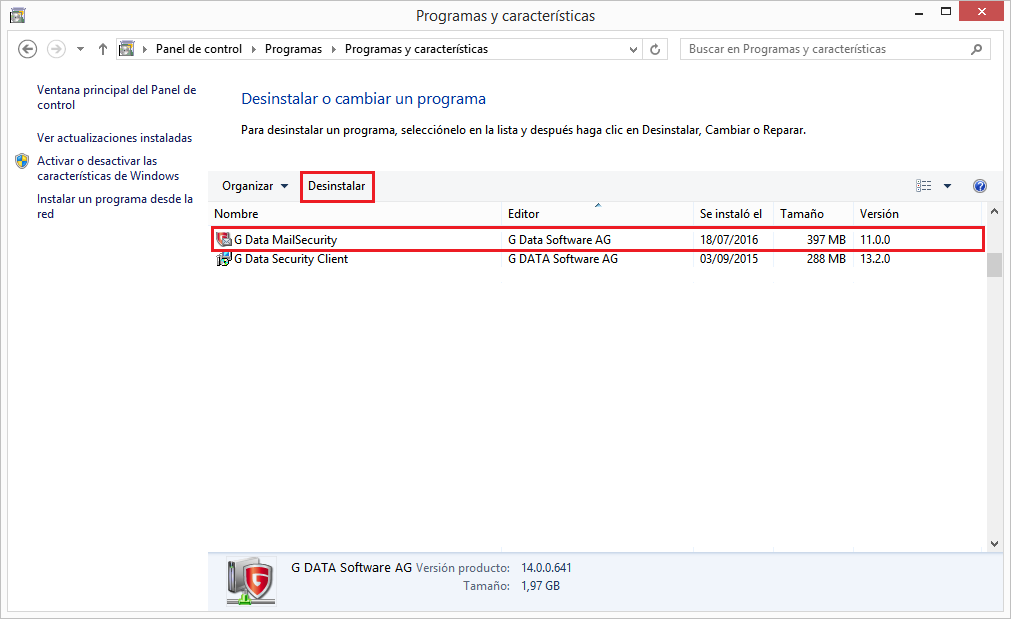Click the G Data Security Client icon

223,259
